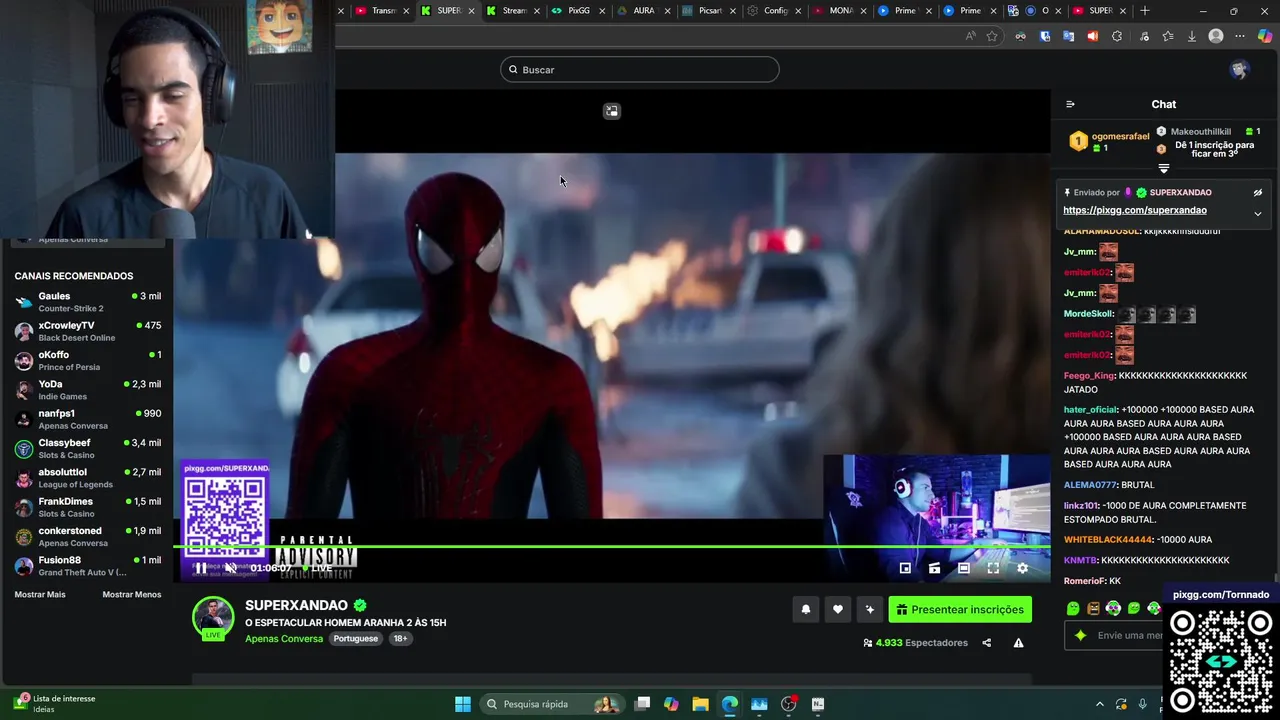Click the Portuguese language tag
Viewport: 1280px width, 720px height.
click(356, 638)
